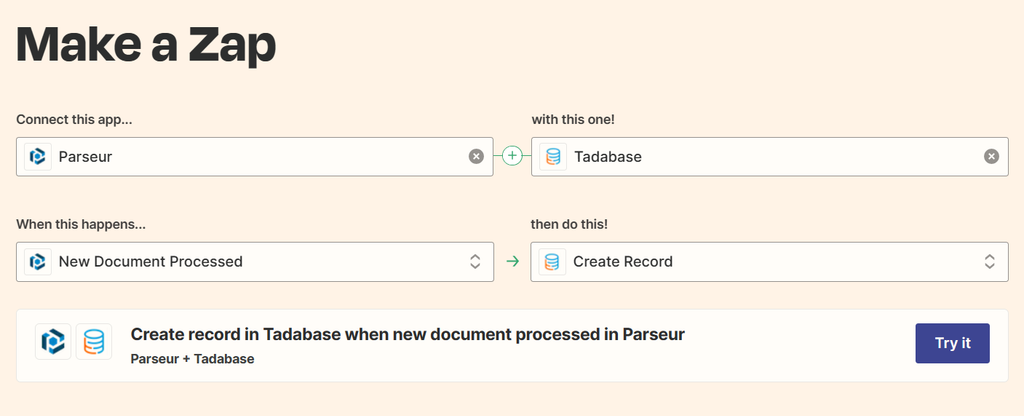Image resolution: width=1024 pixels, height=416 pixels.
Task: Clear the Parseur app selection
Action: tap(476, 156)
